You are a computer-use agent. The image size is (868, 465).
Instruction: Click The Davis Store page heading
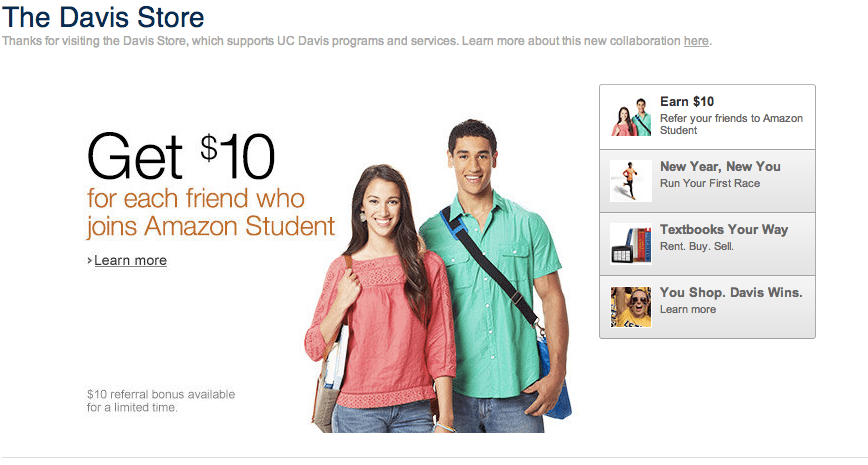(x=104, y=17)
